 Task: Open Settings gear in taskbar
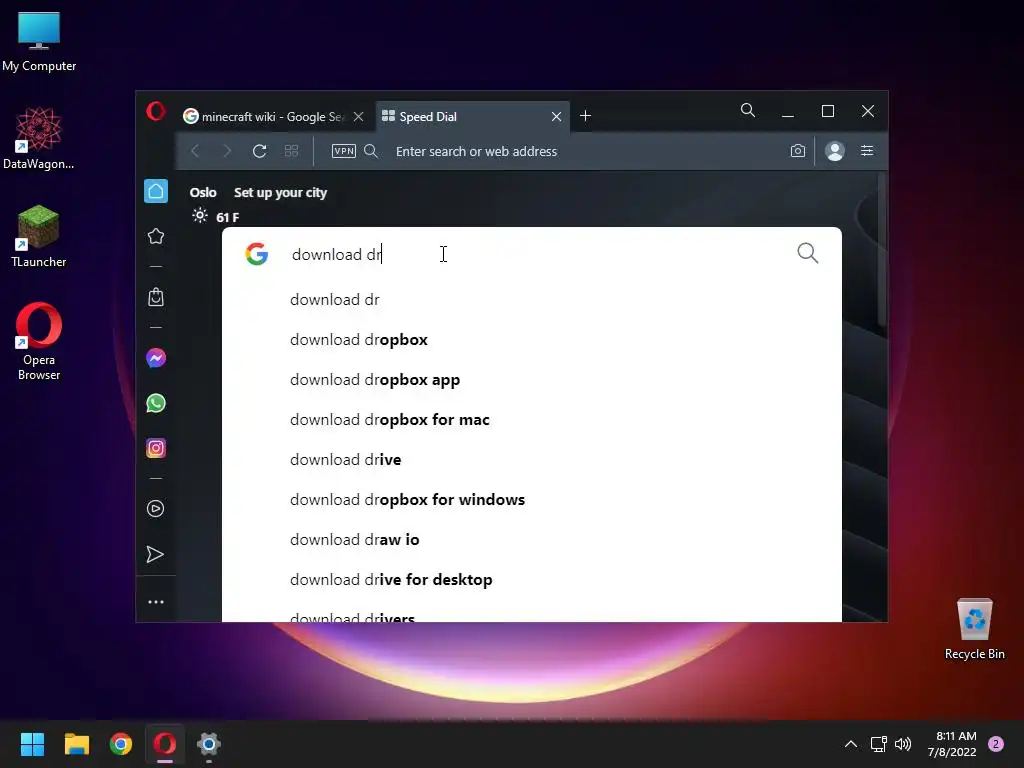[209, 744]
